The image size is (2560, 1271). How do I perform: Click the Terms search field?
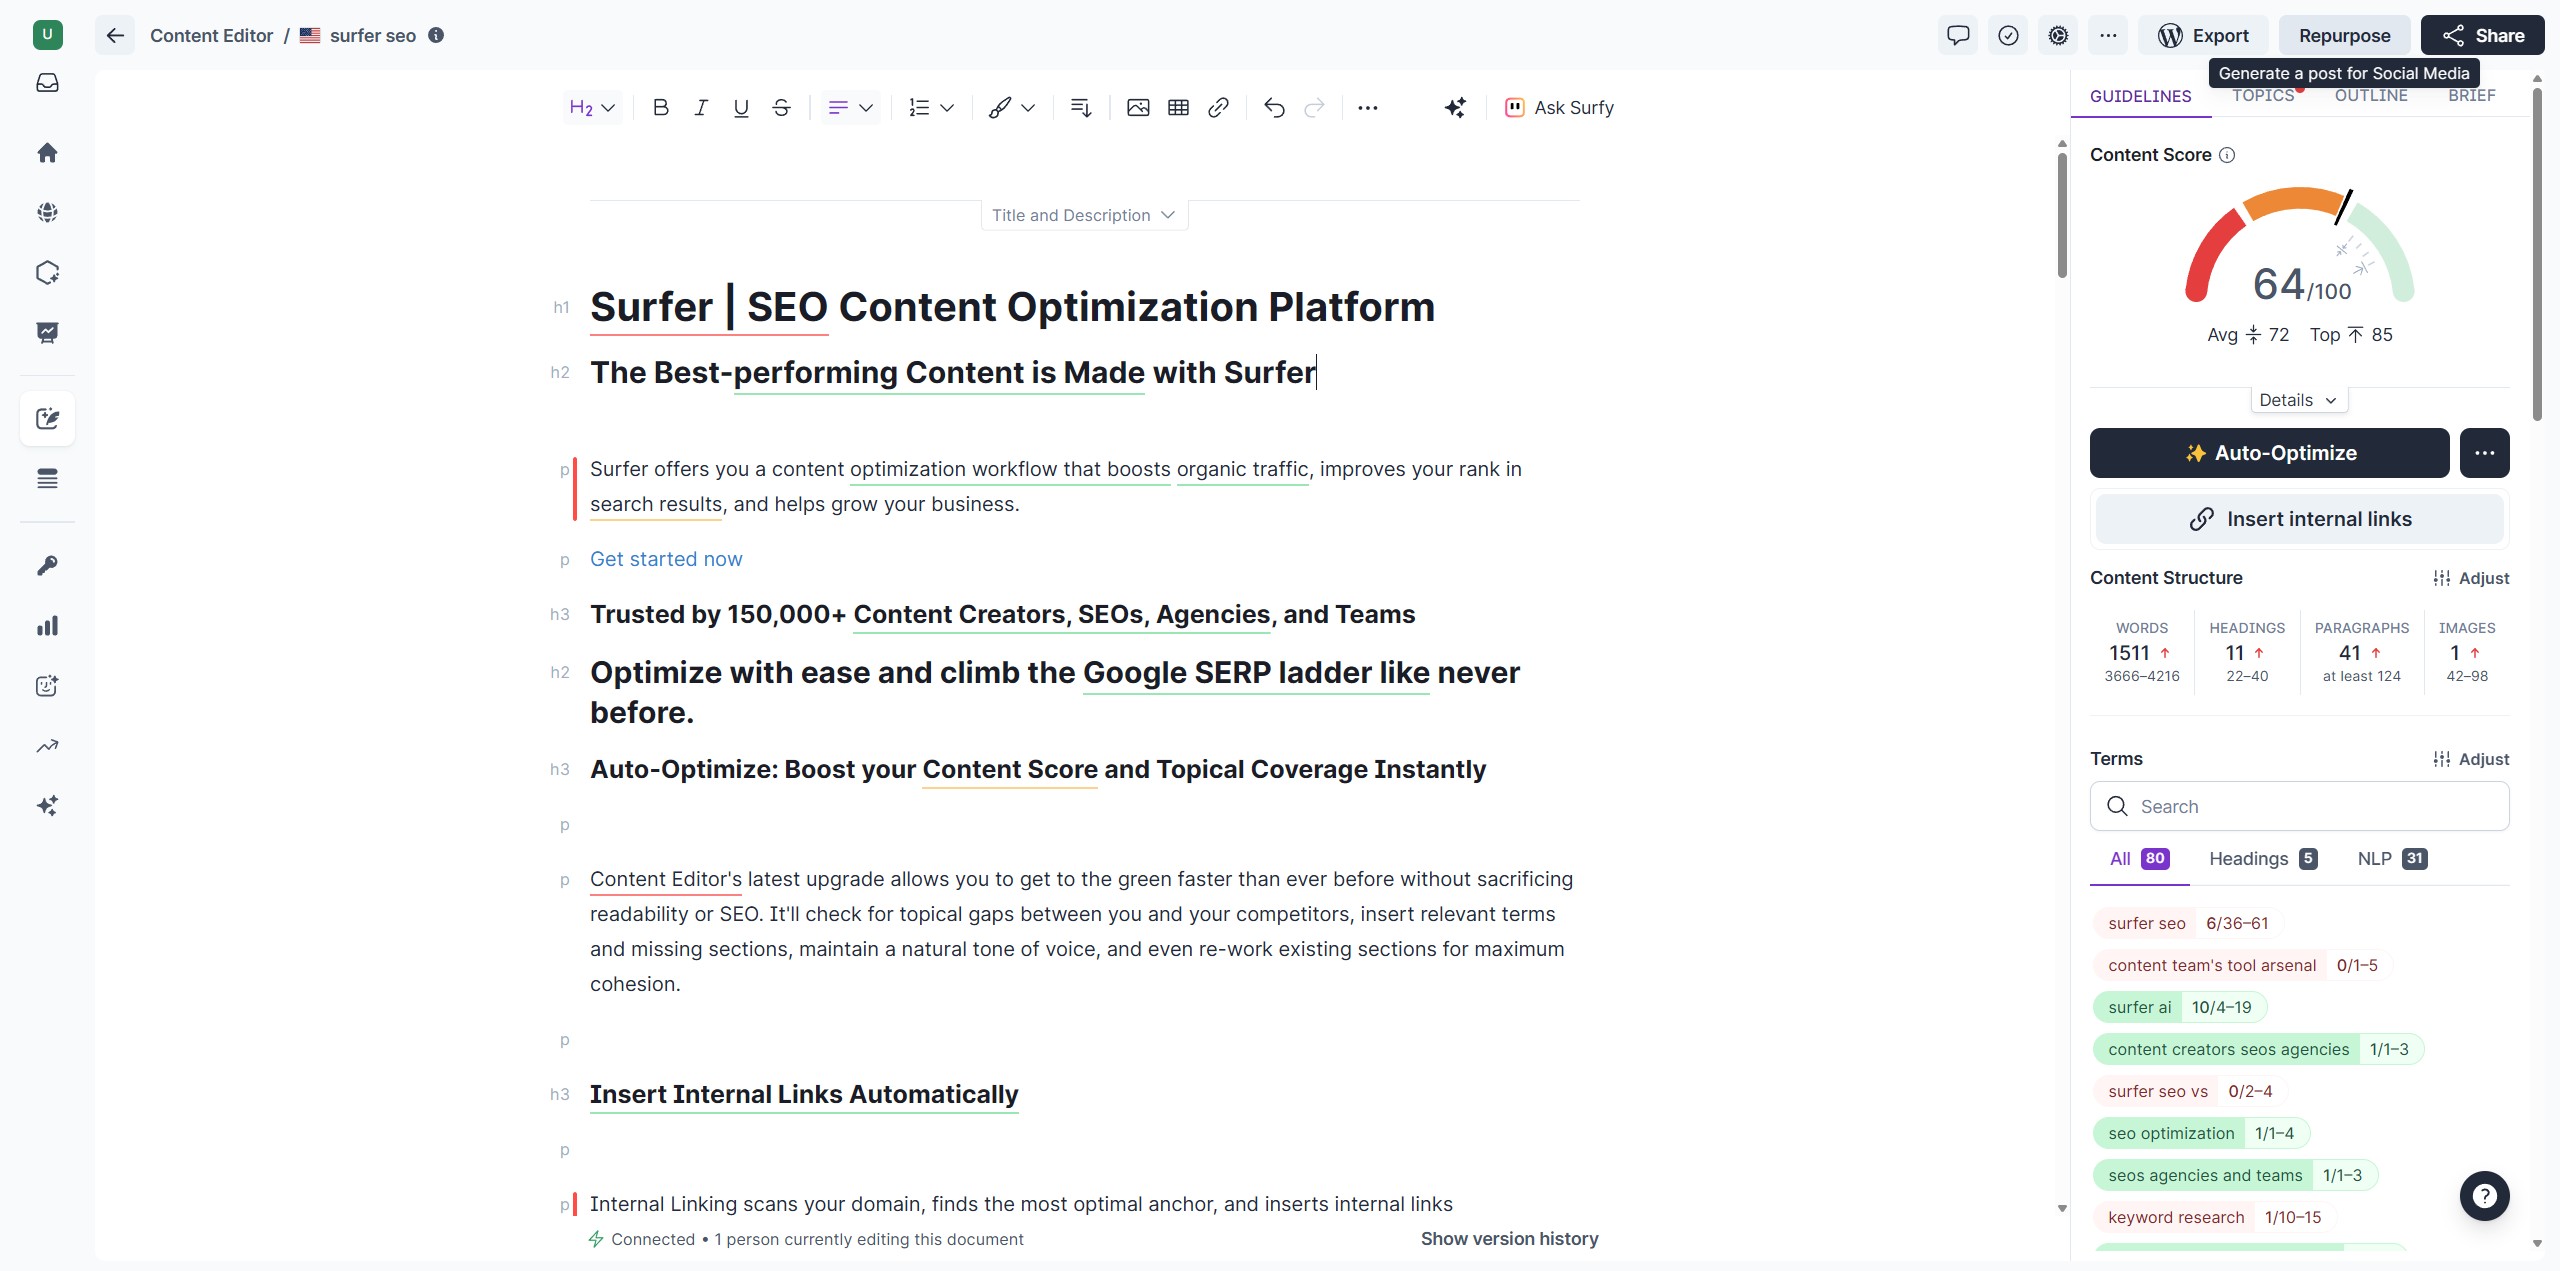click(x=2299, y=806)
